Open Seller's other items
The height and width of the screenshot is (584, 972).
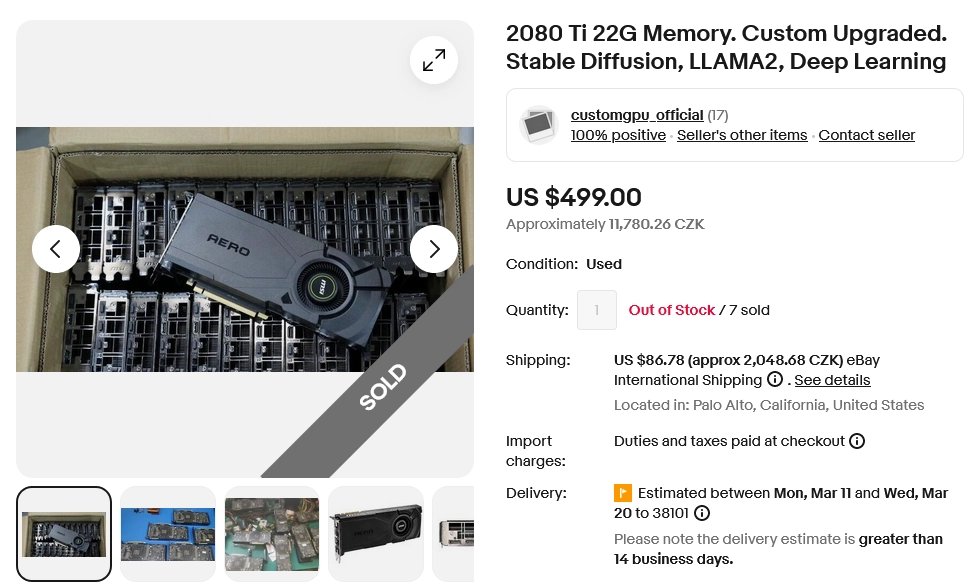742,135
